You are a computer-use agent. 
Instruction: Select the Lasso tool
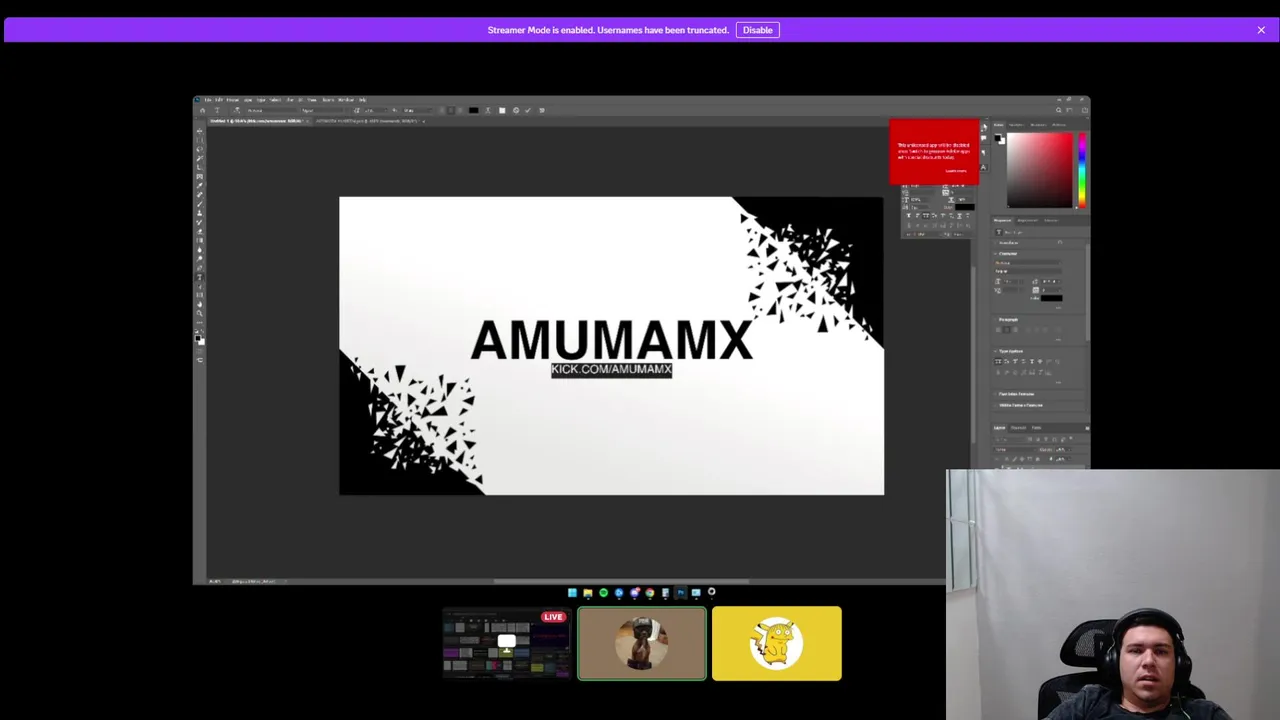click(x=199, y=149)
